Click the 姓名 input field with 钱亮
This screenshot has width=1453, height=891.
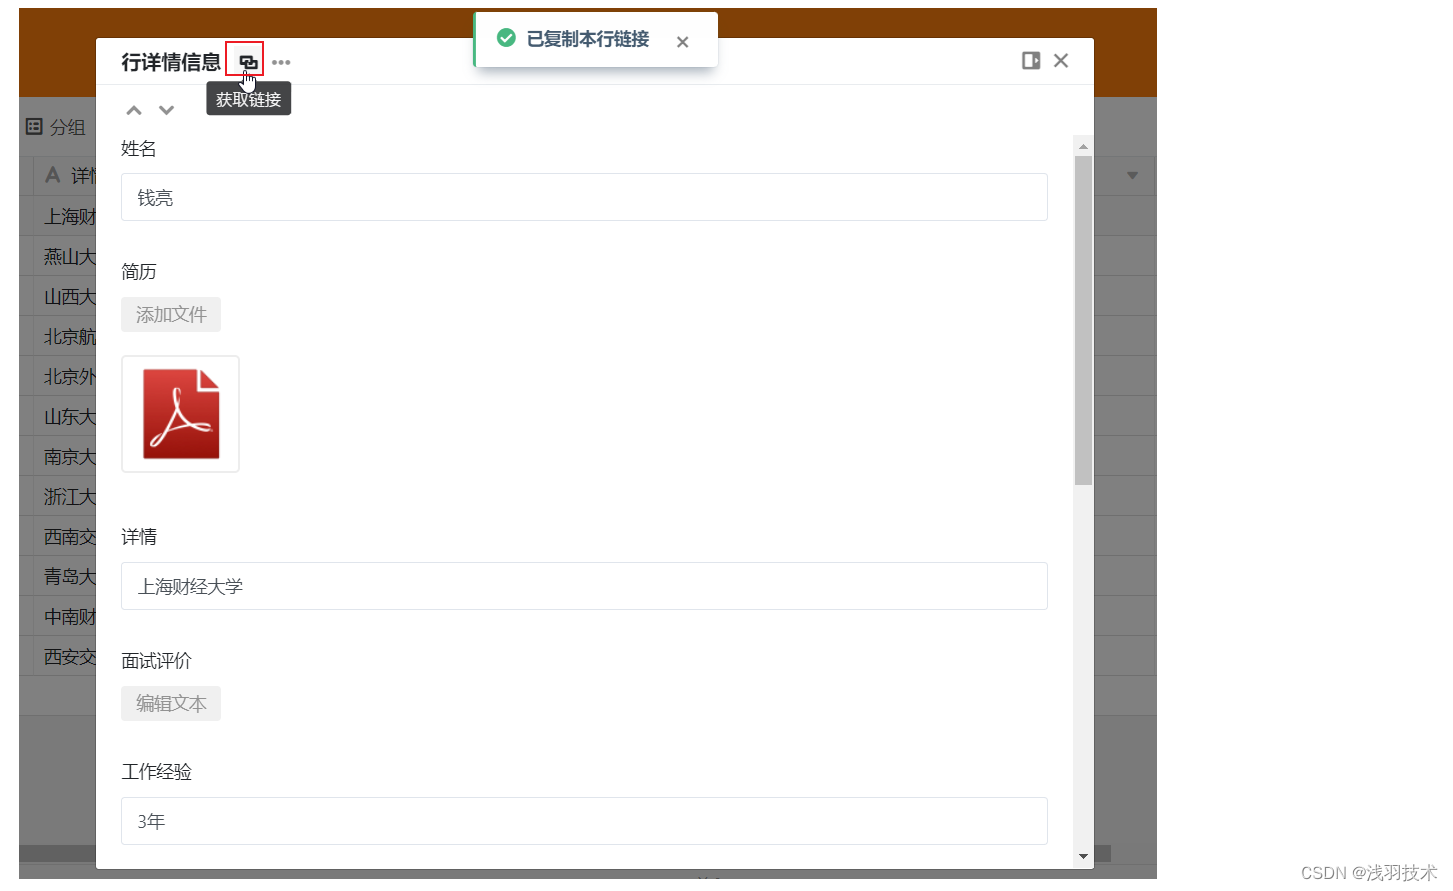(x=584, y=197)
